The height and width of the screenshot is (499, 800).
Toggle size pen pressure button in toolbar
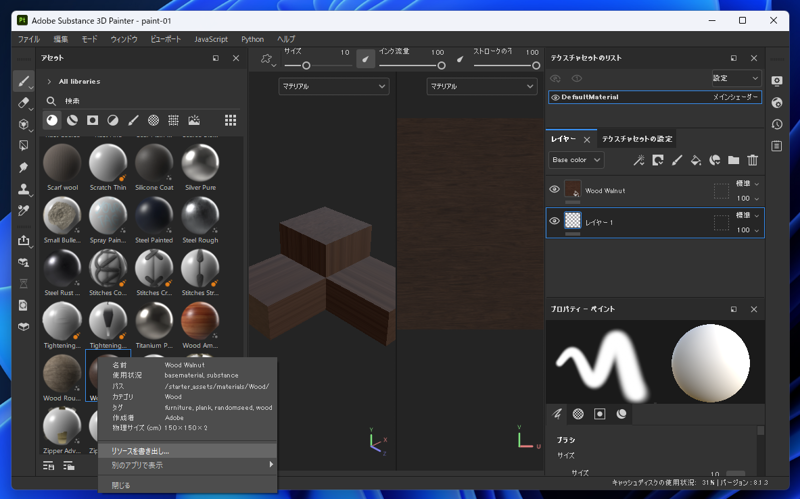click(x=365, y=59)
